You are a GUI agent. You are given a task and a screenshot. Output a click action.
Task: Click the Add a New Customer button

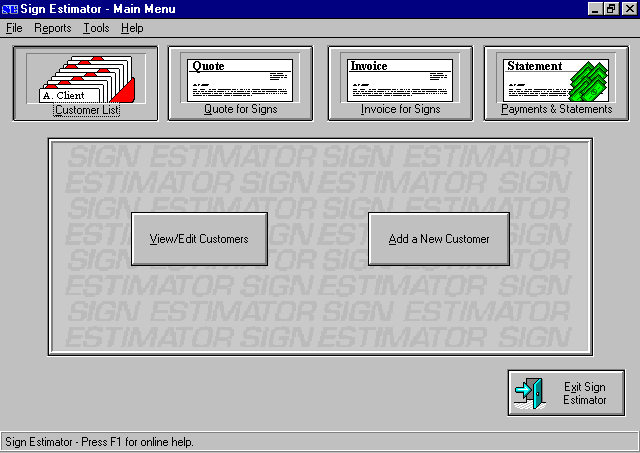439,239
